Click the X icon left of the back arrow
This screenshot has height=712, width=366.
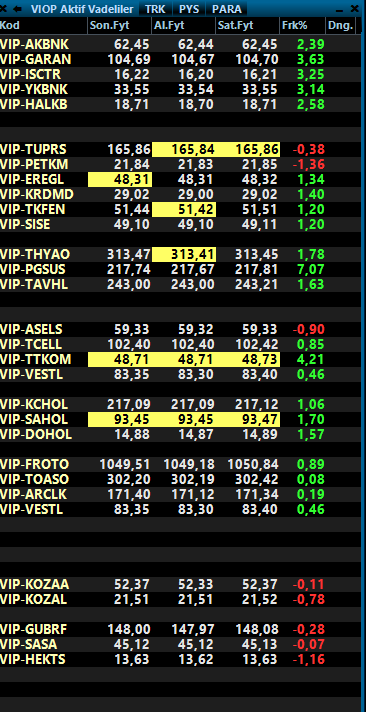coord(3,9)
